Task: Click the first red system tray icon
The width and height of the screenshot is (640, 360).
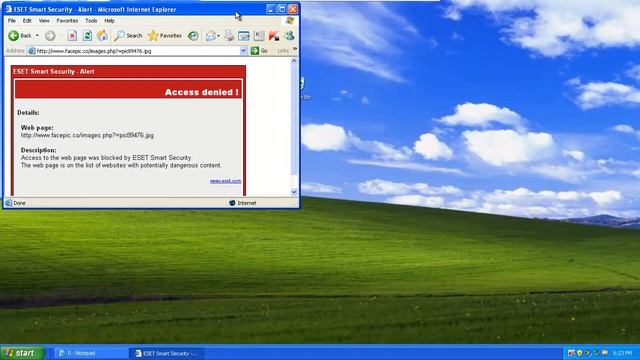Action: [571, 353]
